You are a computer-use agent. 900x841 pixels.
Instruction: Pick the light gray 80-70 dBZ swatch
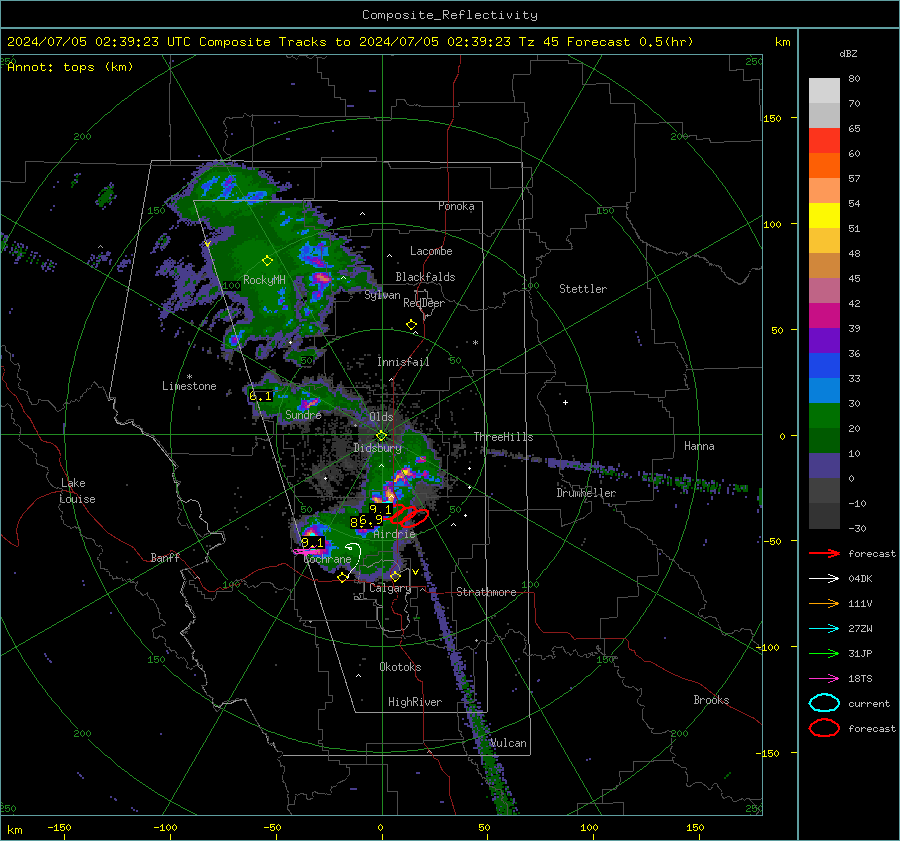(x=824, y=91)
